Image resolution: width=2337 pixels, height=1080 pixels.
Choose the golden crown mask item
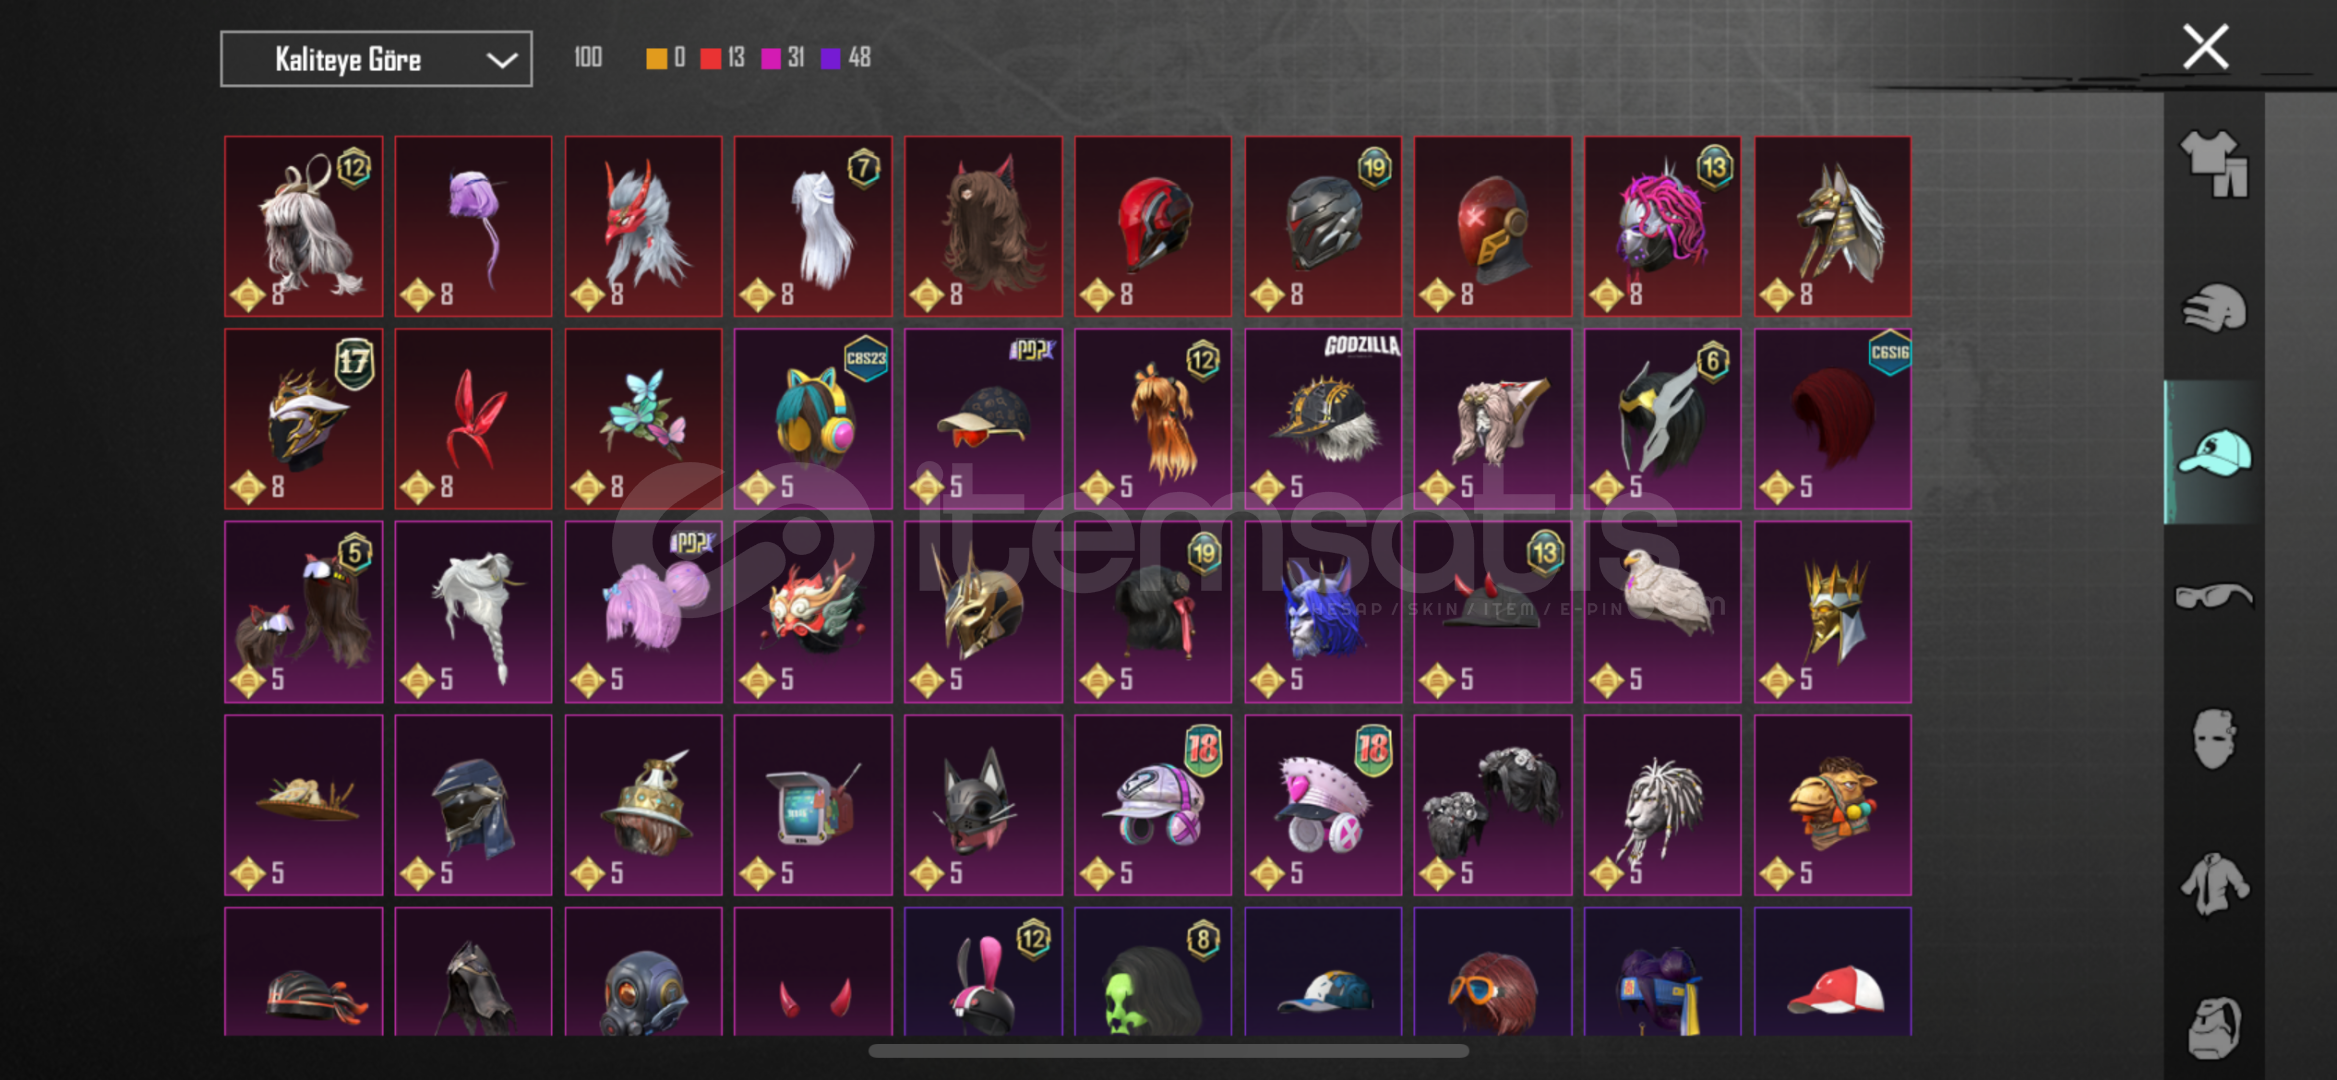(1833, 612)
